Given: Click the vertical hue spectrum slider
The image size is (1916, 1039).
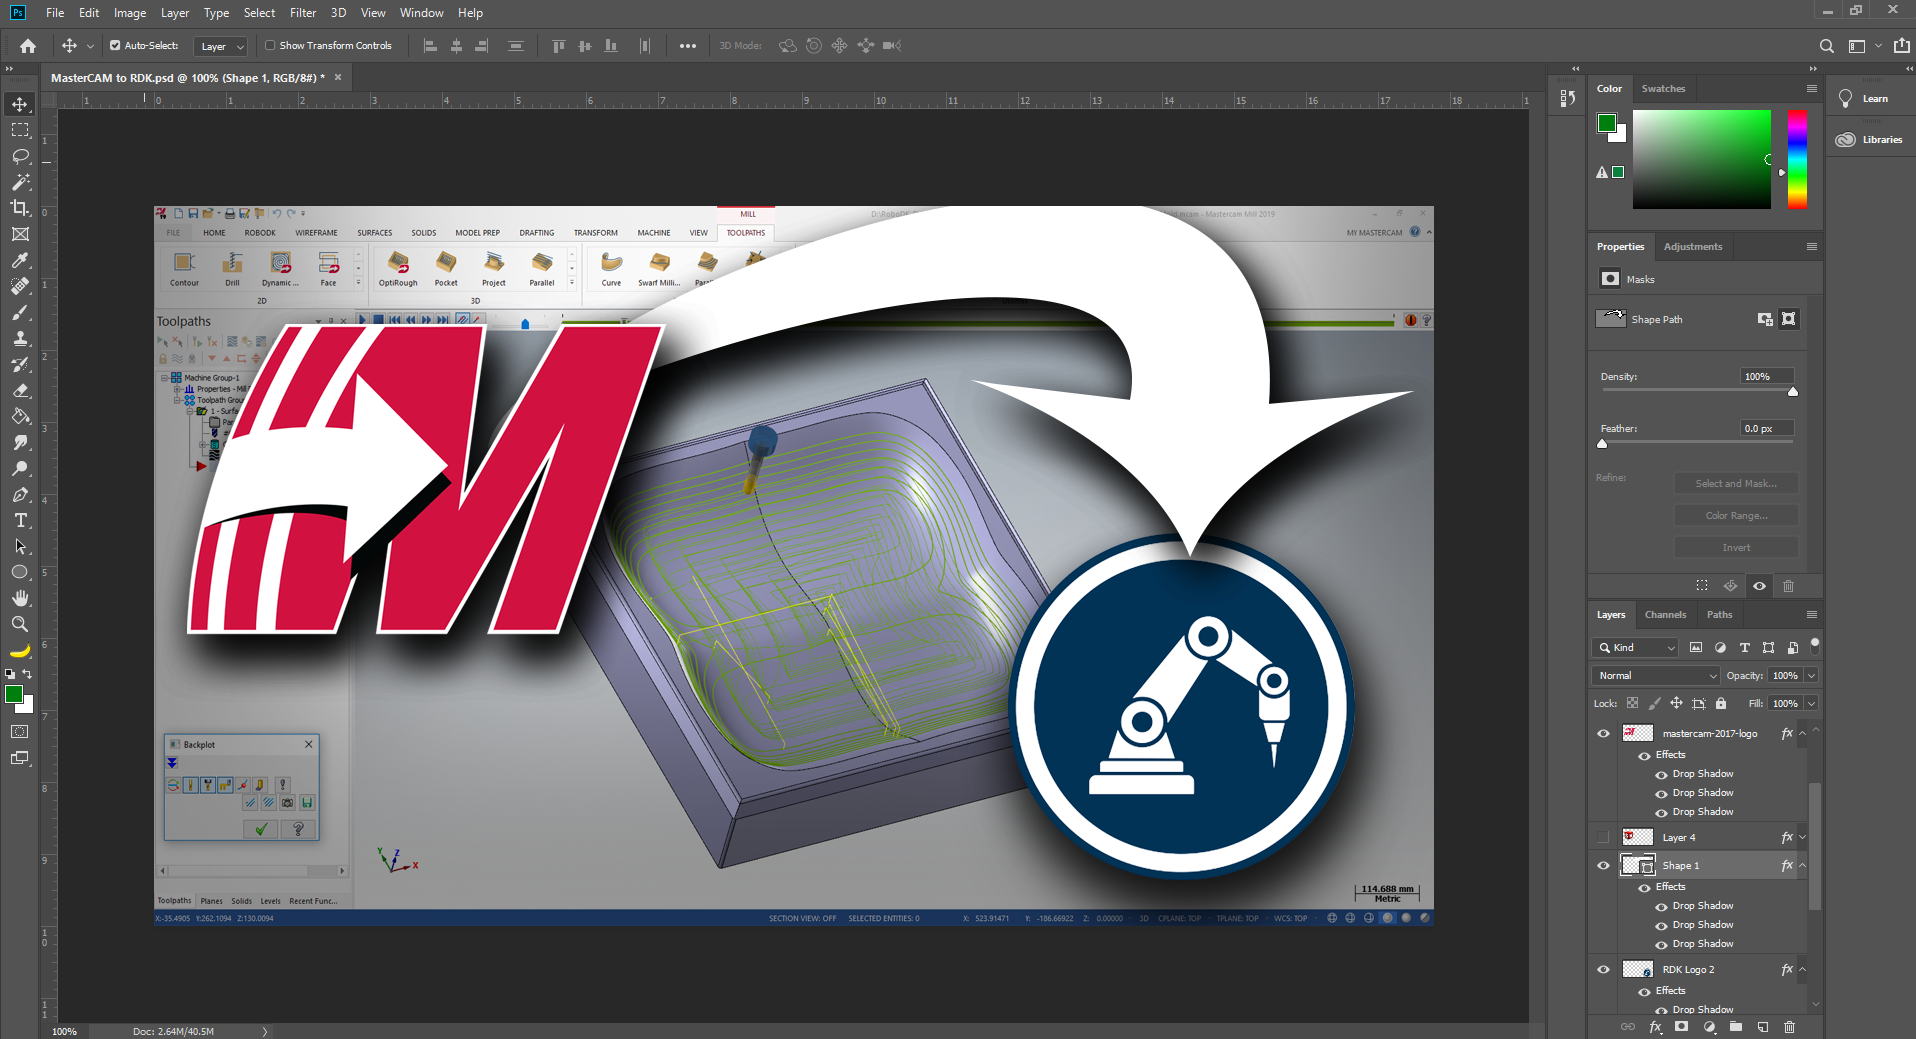Looking at the screenshot, I should click(x=1796, y=159).
